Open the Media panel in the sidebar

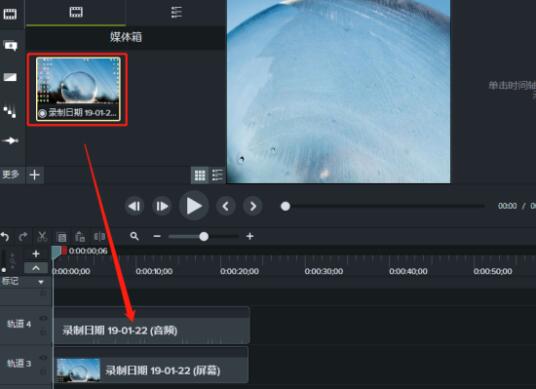coord(10,14)
